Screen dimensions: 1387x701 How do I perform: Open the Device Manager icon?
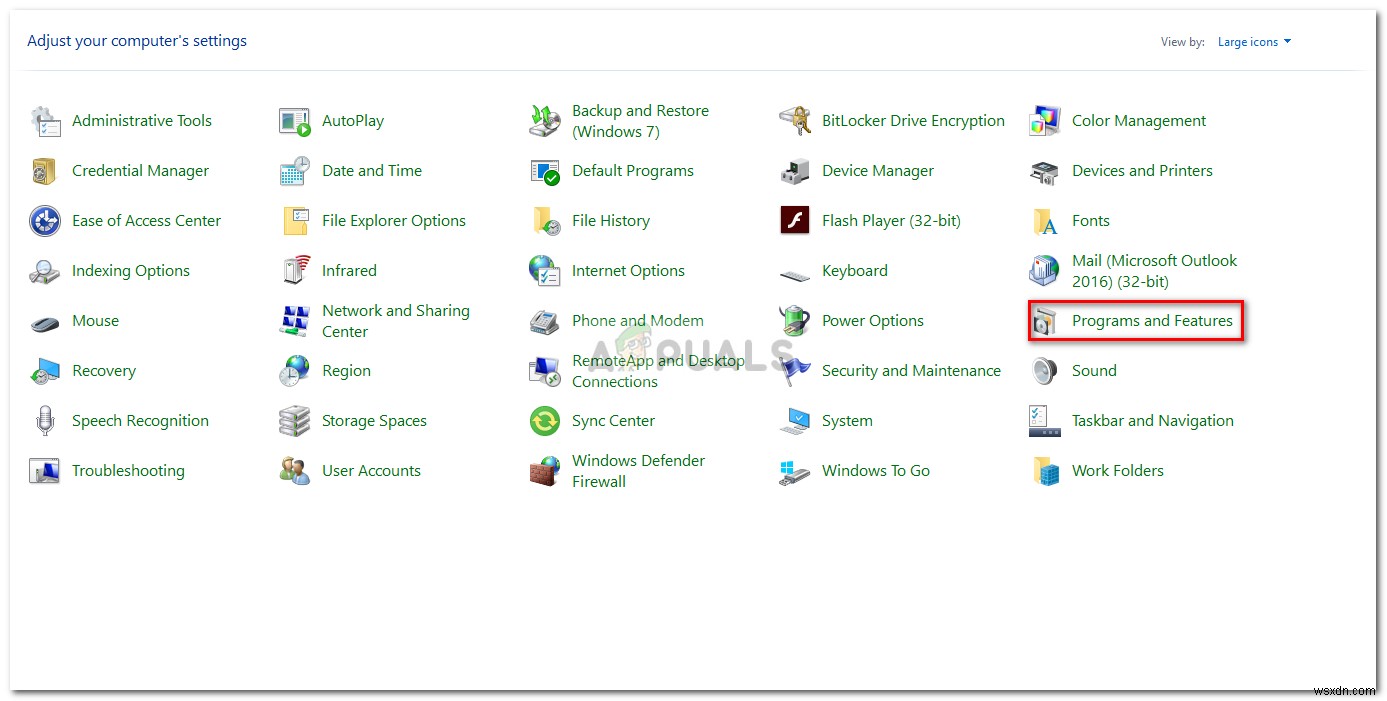click(x=877, y=170)
